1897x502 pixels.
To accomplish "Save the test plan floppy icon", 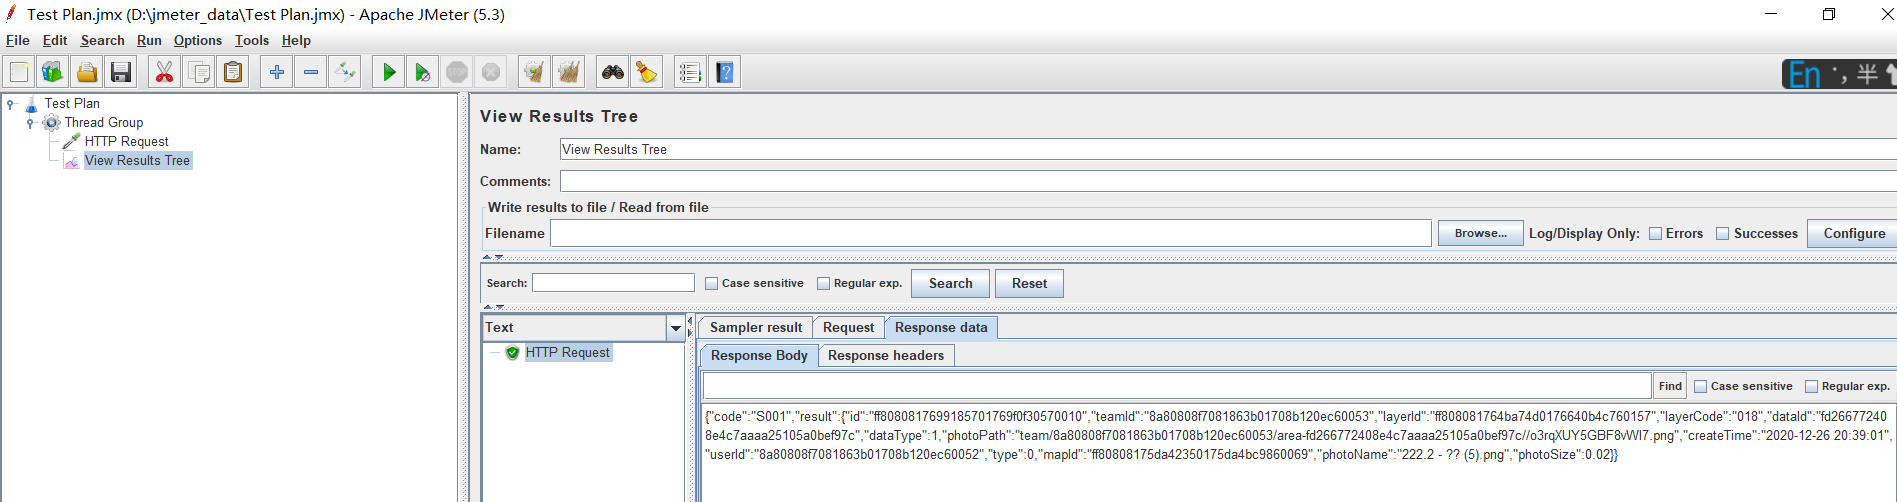I will click(x=121, y=72).
